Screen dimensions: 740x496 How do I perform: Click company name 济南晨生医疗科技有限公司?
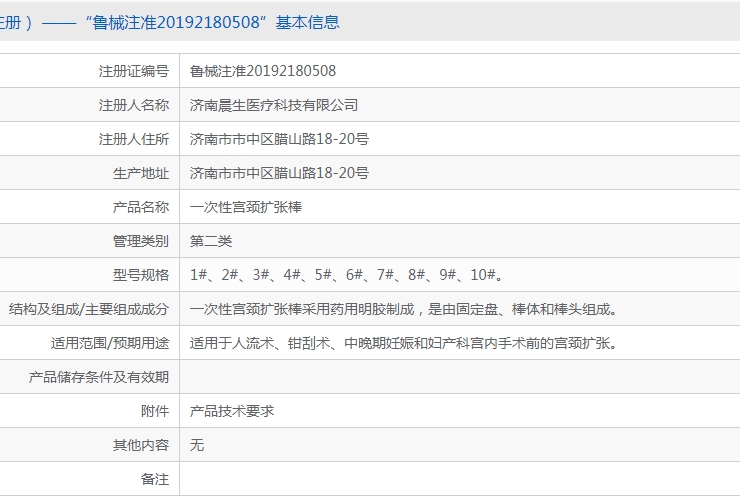click(x=274, y=105)
